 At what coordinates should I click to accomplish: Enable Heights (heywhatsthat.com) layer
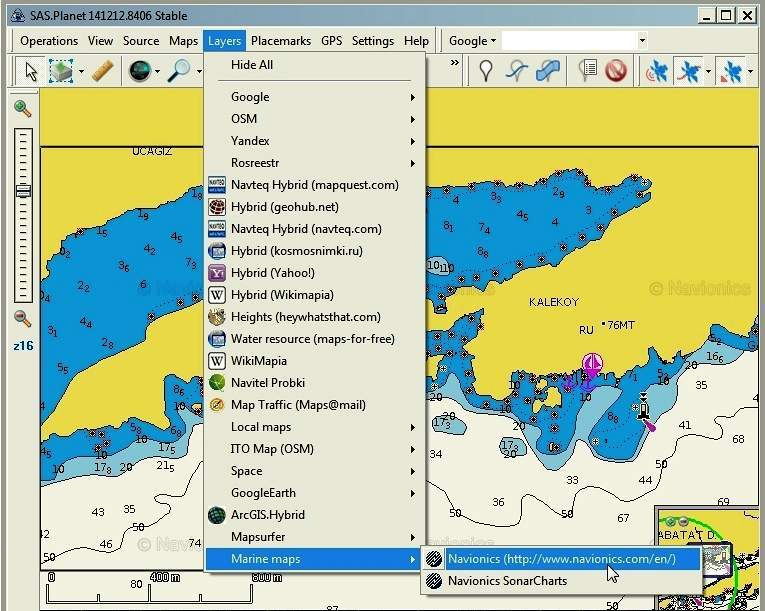[x=315, y=317]
